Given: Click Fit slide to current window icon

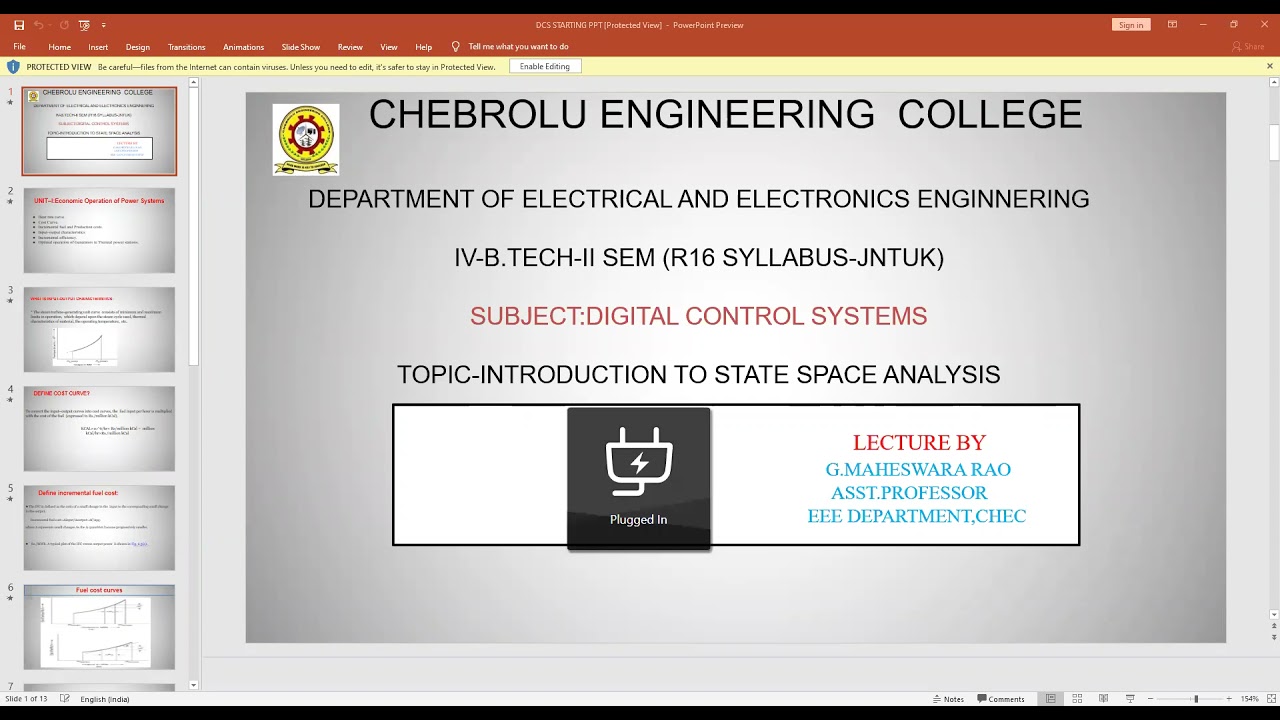Looking at the screenshot, I should [1270, 699].
